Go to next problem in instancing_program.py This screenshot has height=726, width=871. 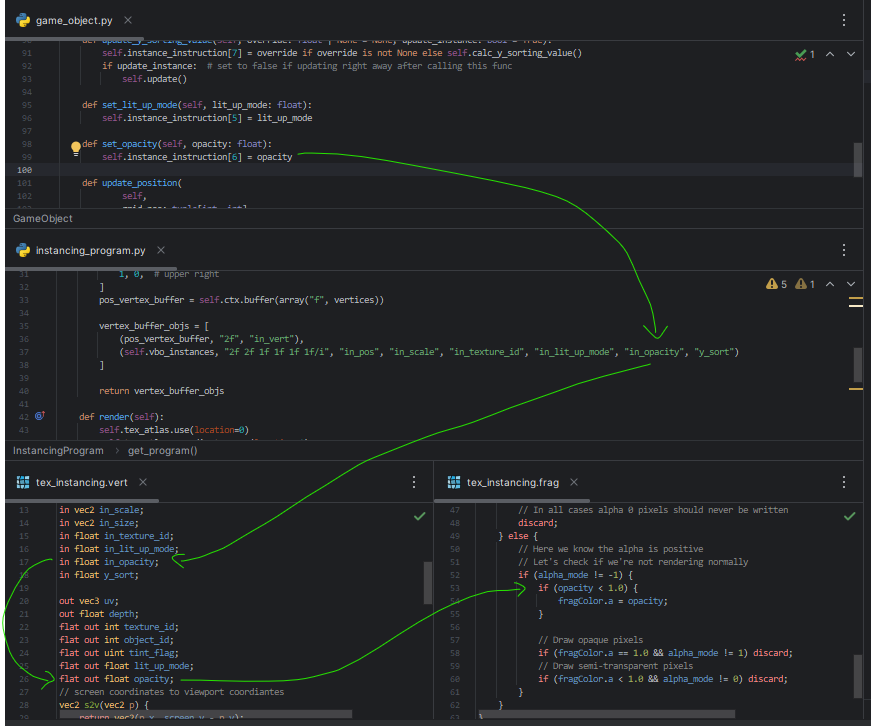850,284
